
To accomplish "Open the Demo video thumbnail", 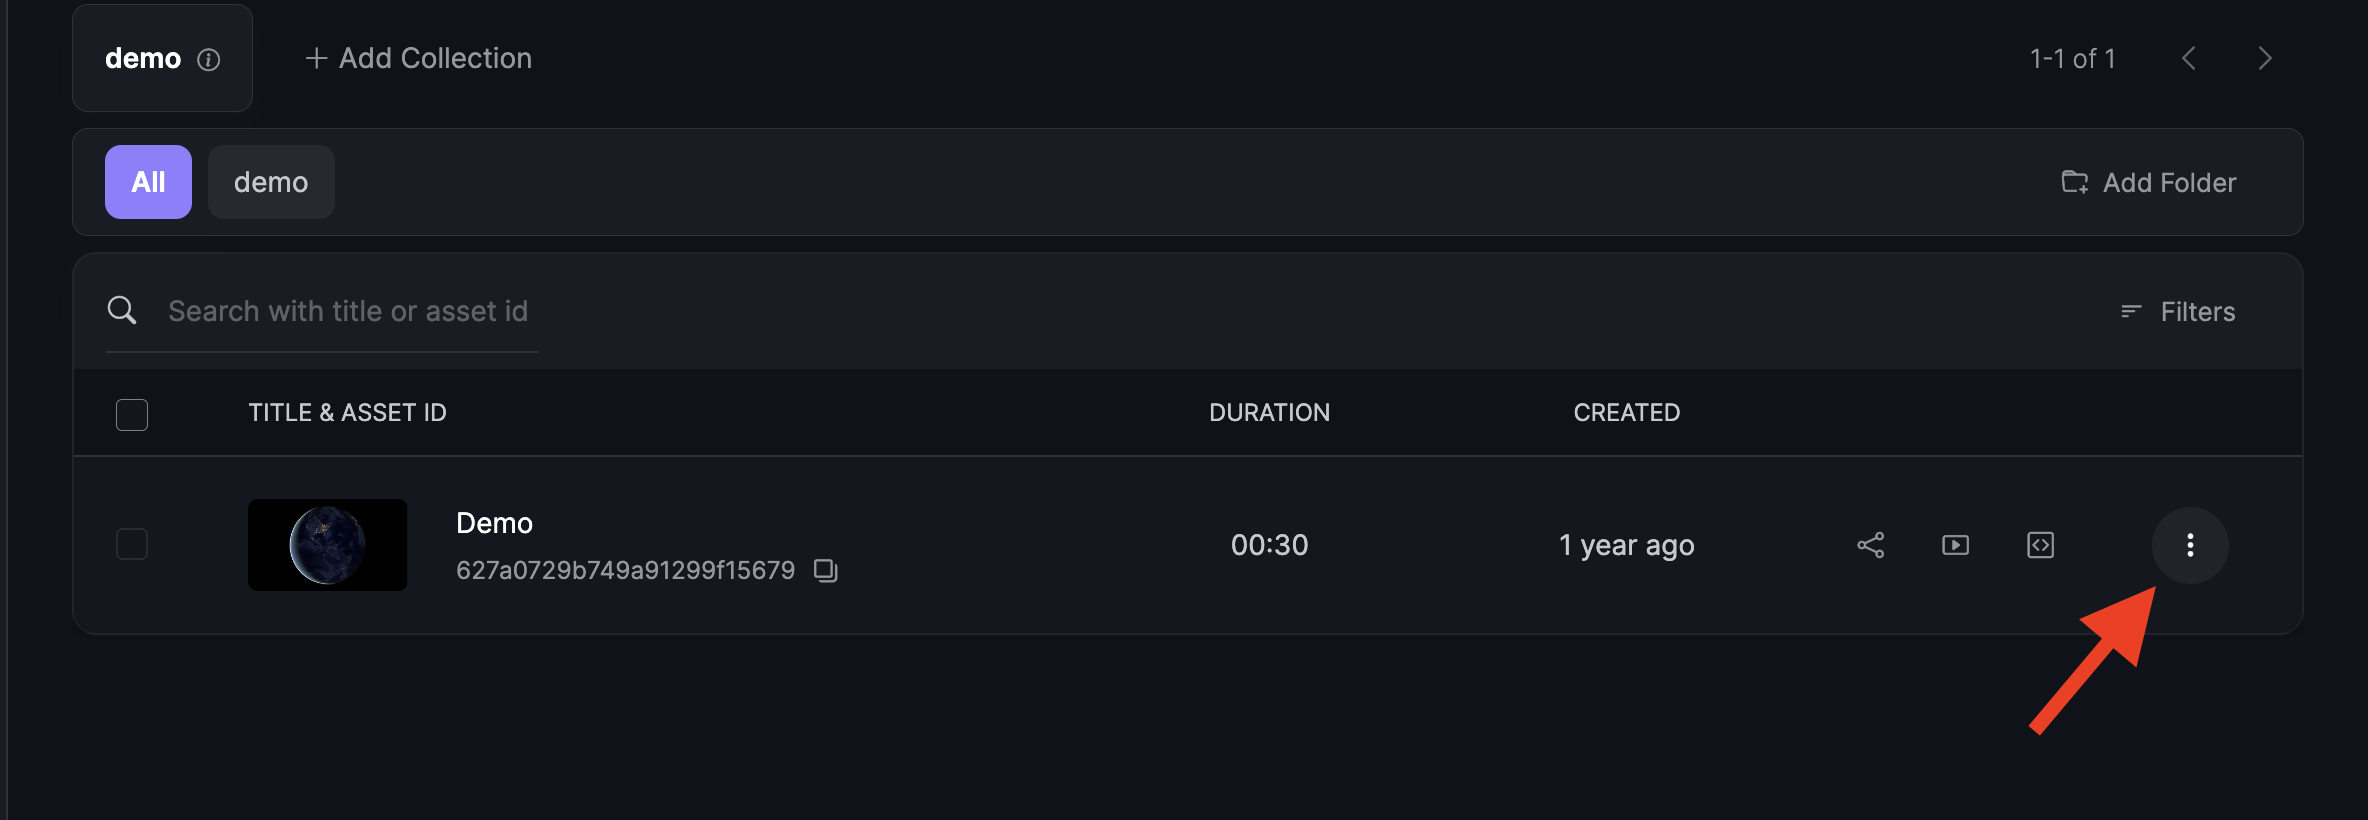I will tap(327, 545).
